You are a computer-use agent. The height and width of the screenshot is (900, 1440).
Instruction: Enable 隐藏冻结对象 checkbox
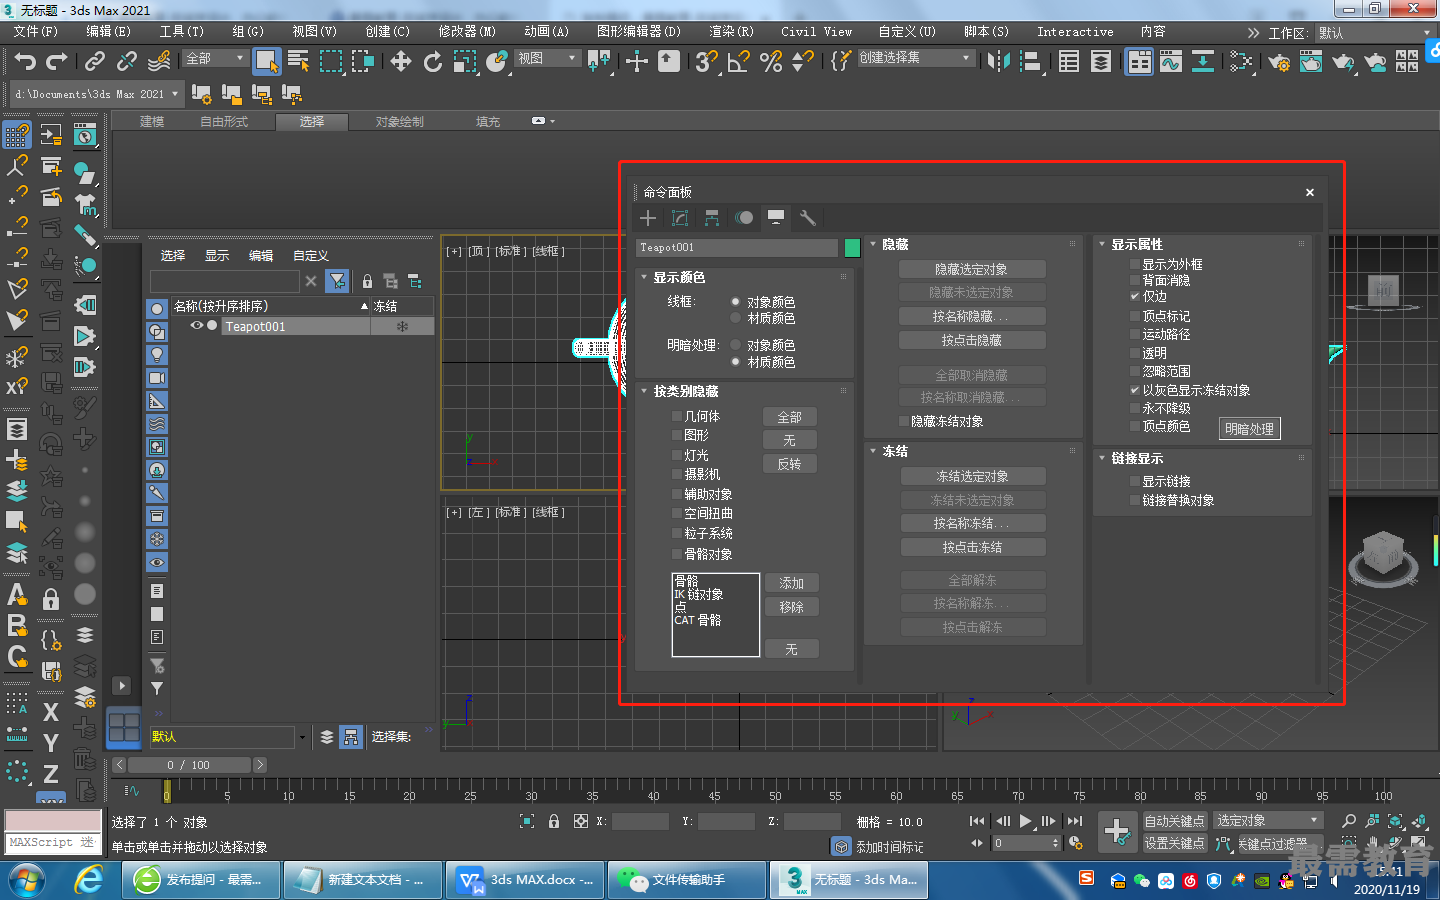[904, 421]
